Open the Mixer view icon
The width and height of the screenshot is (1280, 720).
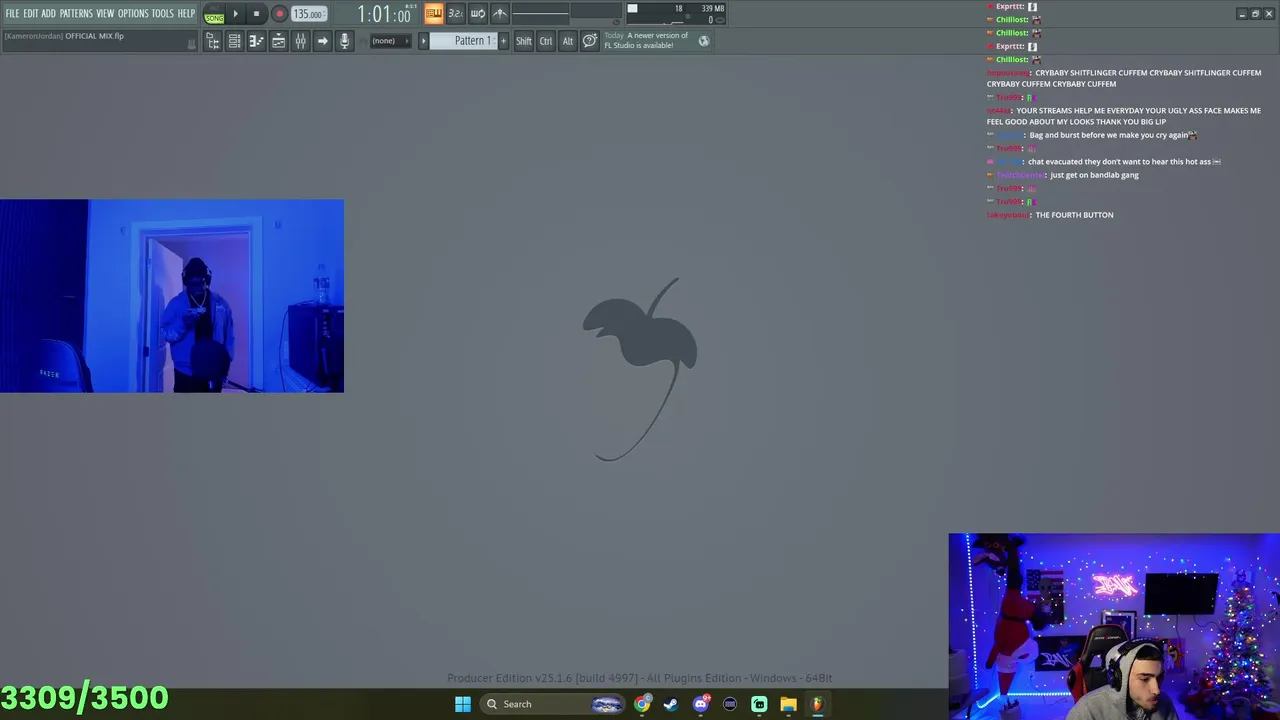(x=300, y=41)
